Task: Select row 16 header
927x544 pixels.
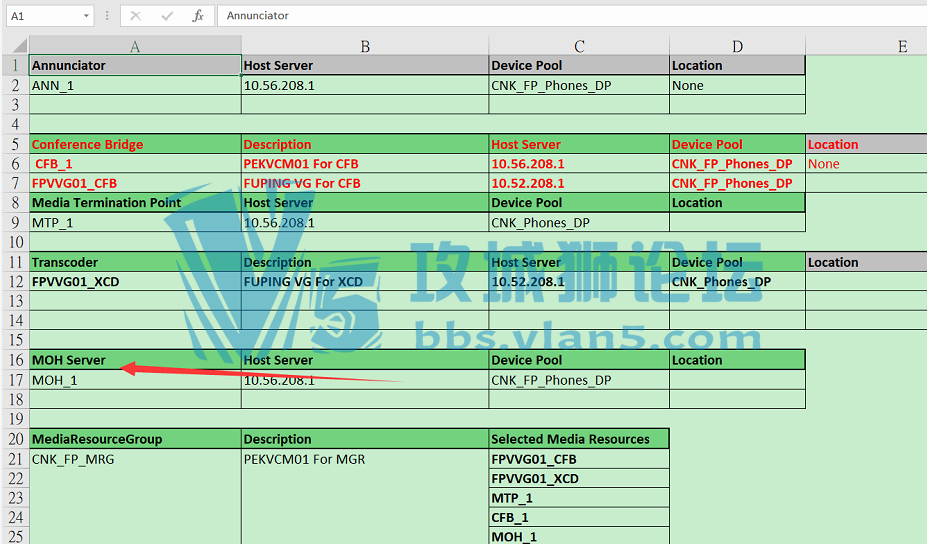Action: point(15,360)
